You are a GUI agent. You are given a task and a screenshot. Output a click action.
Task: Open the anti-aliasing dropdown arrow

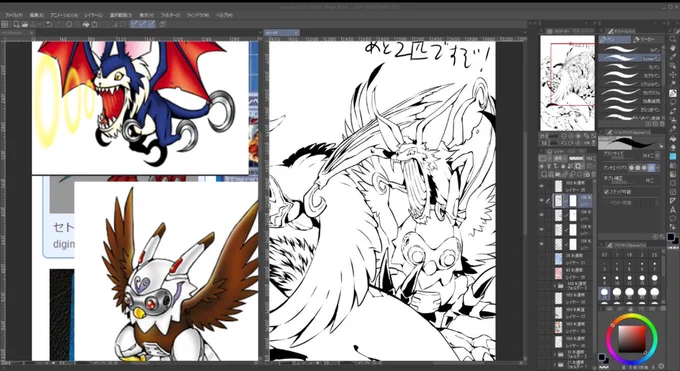(x=658, y=167)
